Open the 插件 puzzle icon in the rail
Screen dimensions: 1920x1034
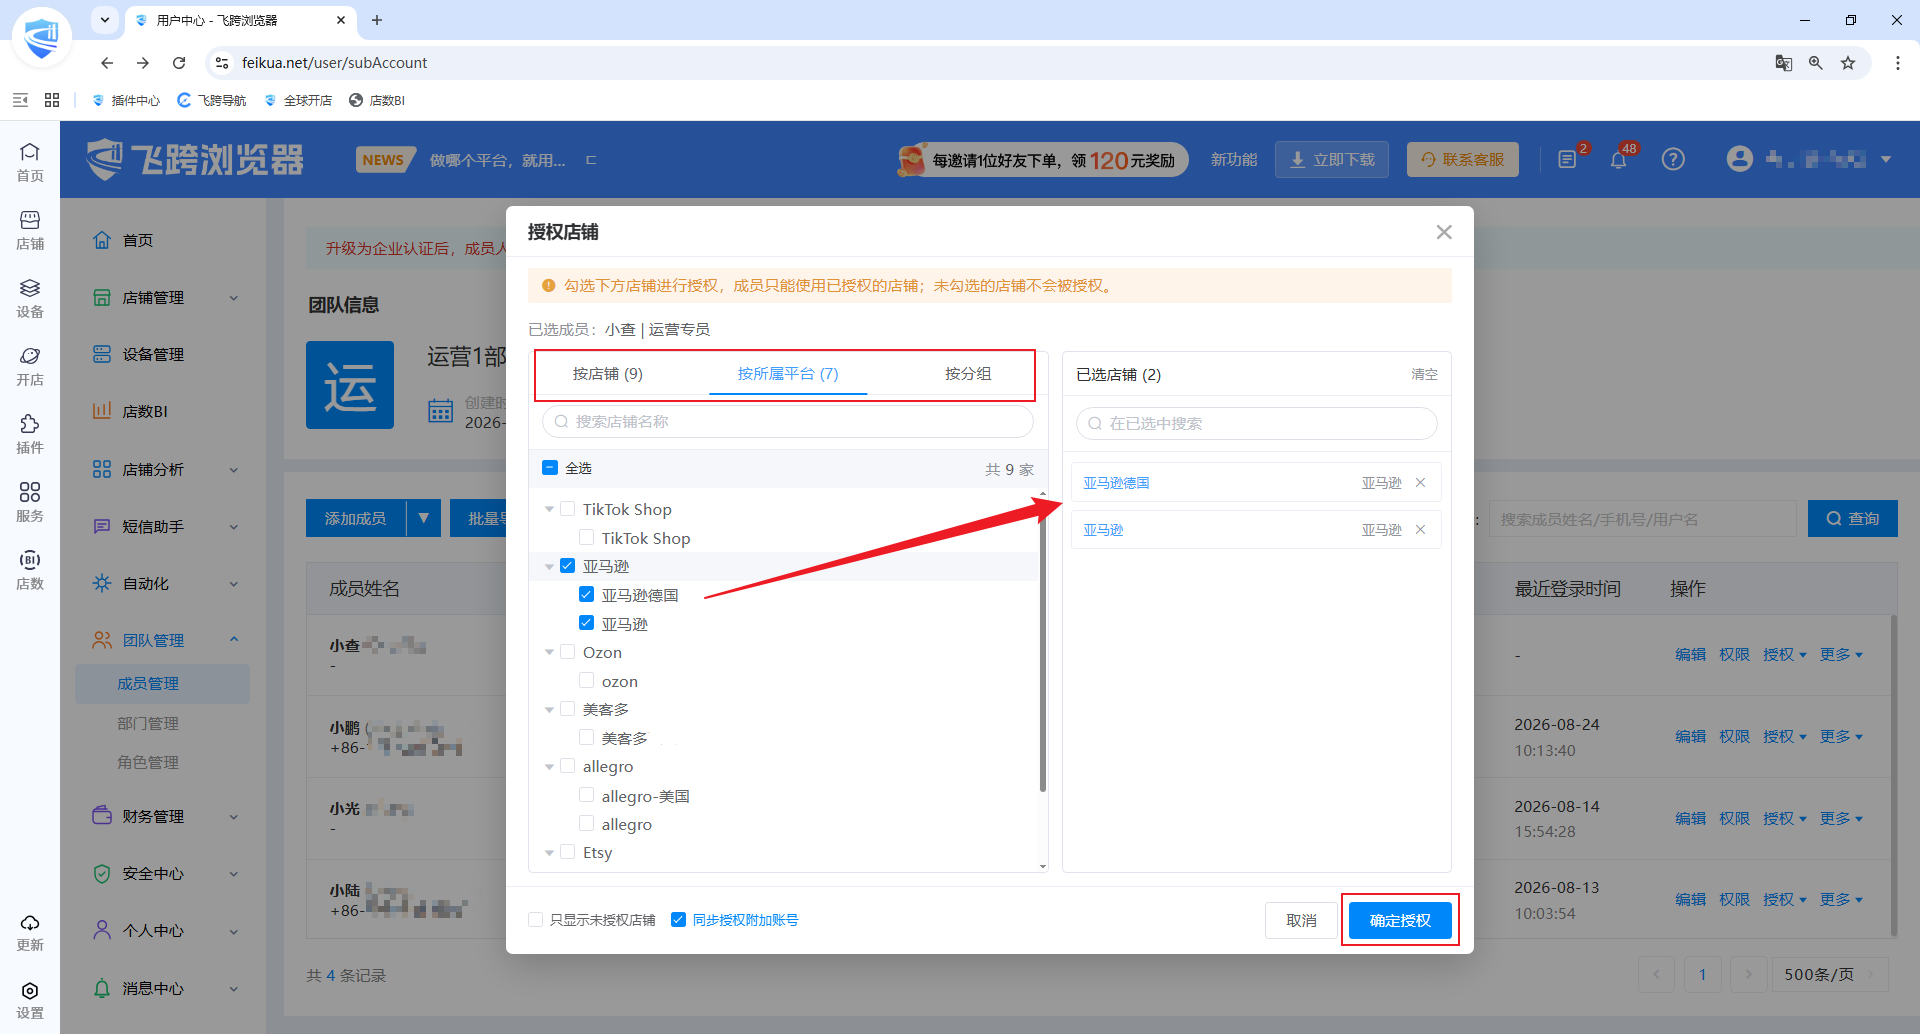(x=30, y=434)
